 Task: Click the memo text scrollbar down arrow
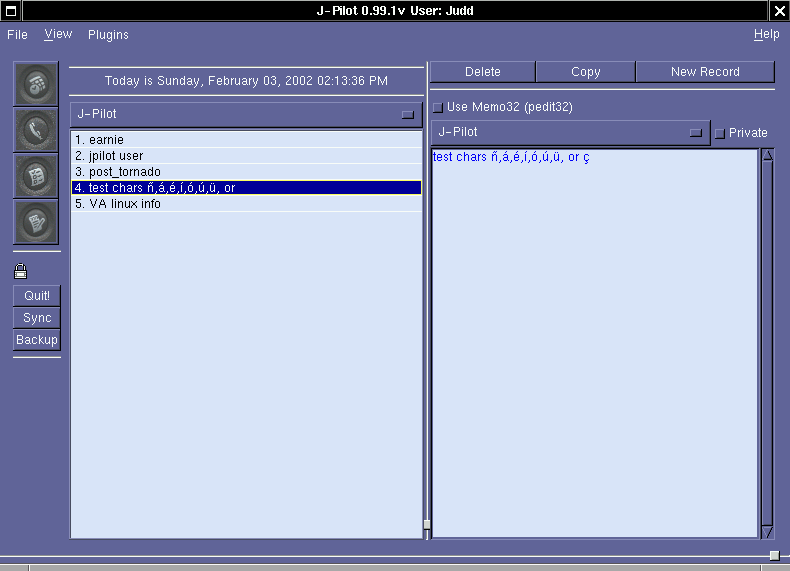(x=767, y=532)
